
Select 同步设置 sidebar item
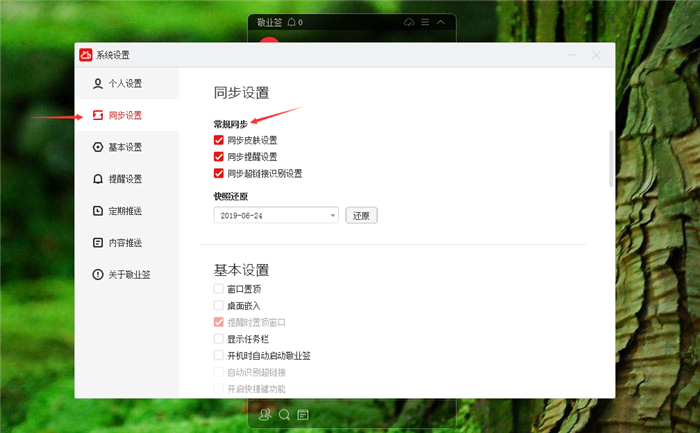tap(127, 115)
